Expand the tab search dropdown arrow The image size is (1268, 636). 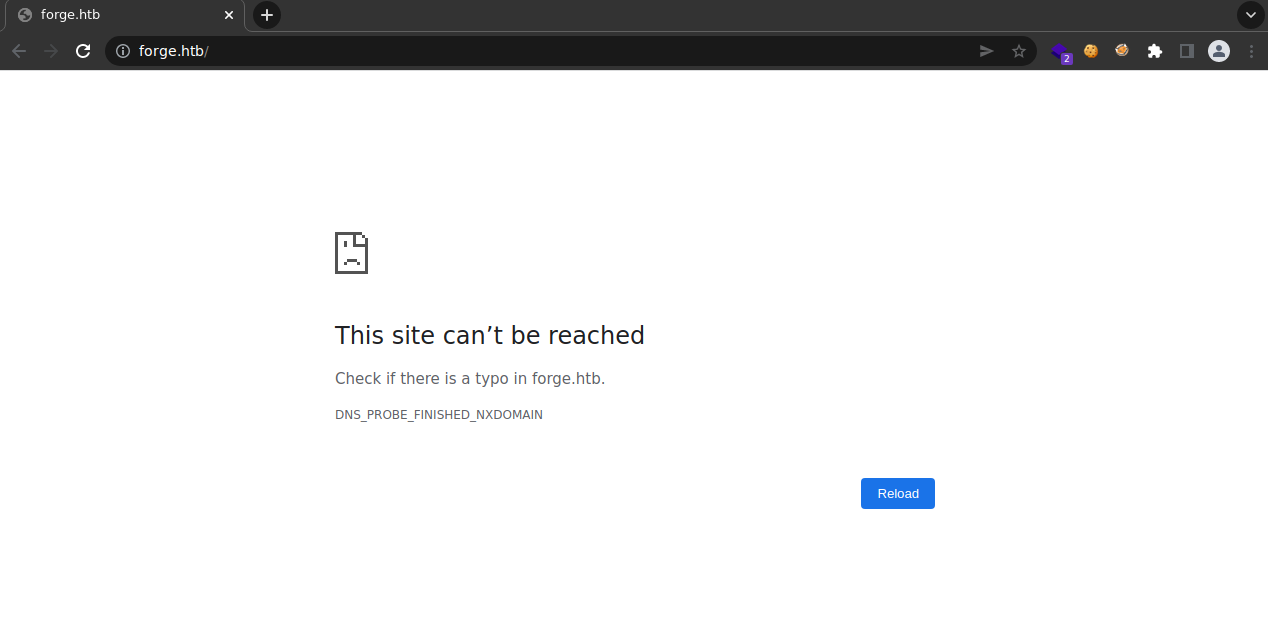(x=1250, y=15)
